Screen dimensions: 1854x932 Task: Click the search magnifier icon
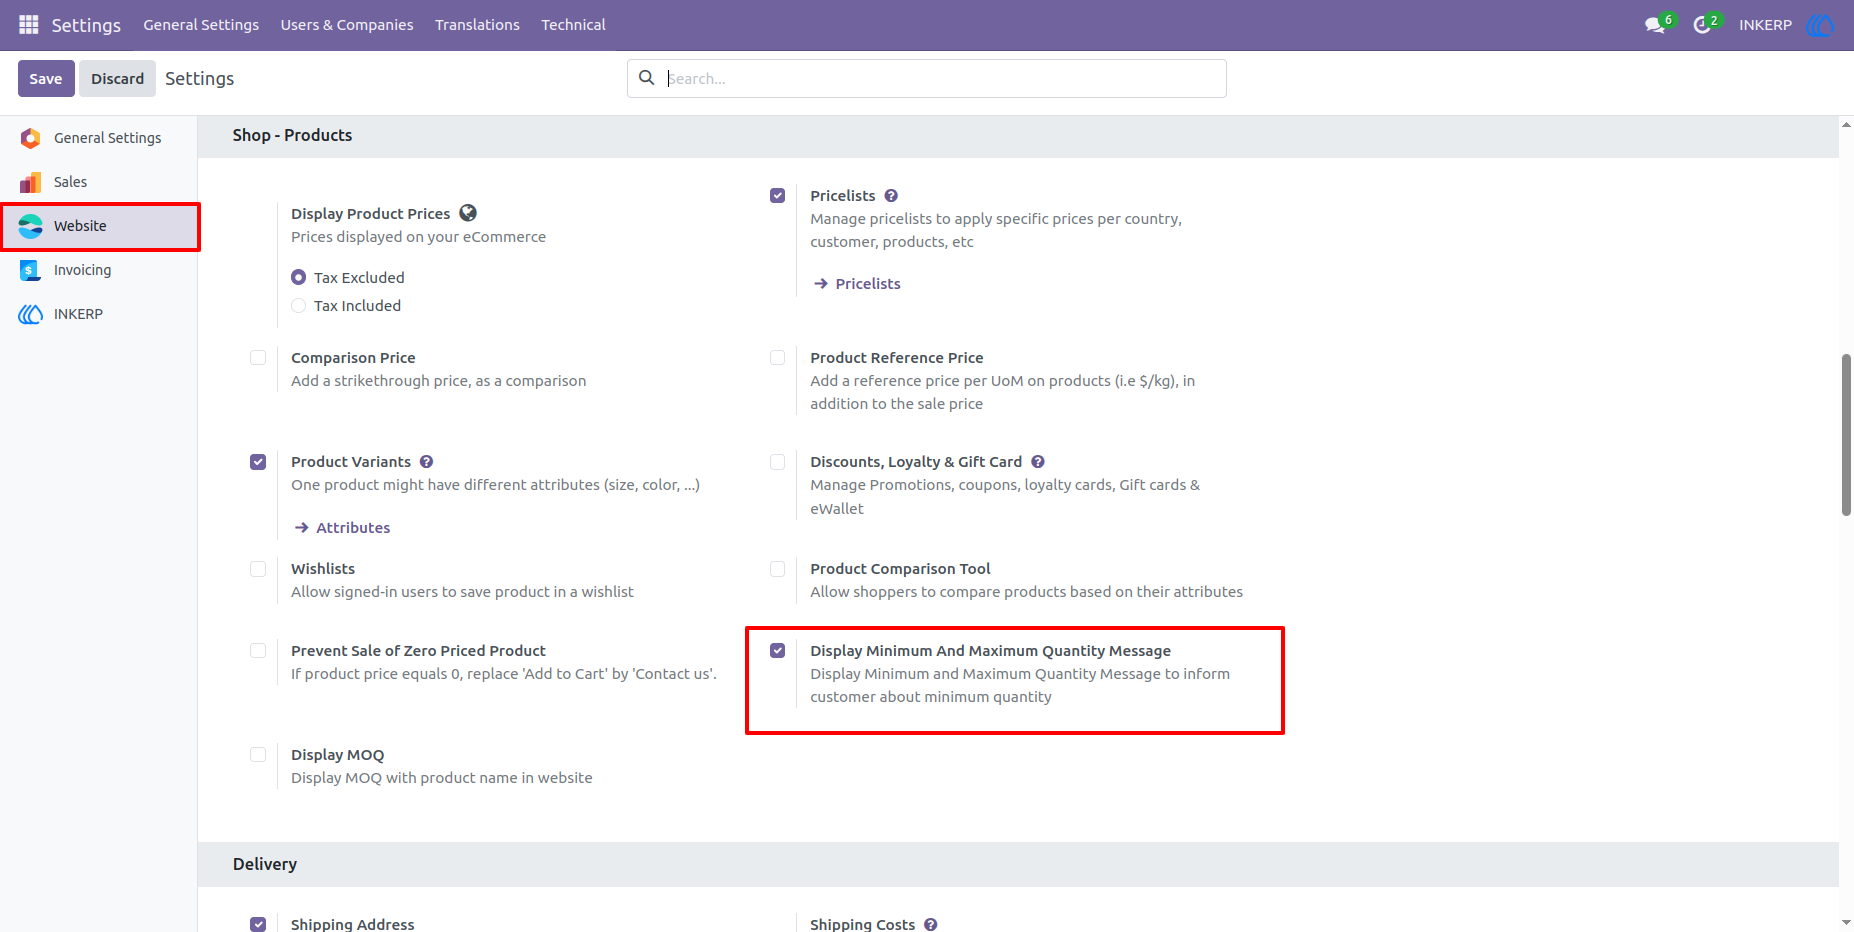(647, 78)
